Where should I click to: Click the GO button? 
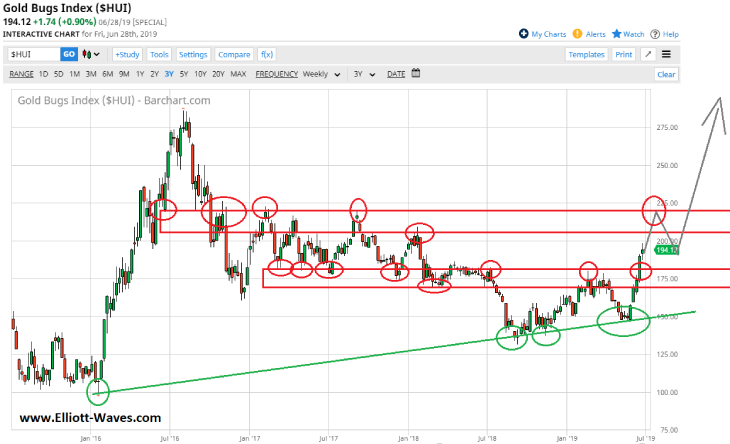(68, 54)
